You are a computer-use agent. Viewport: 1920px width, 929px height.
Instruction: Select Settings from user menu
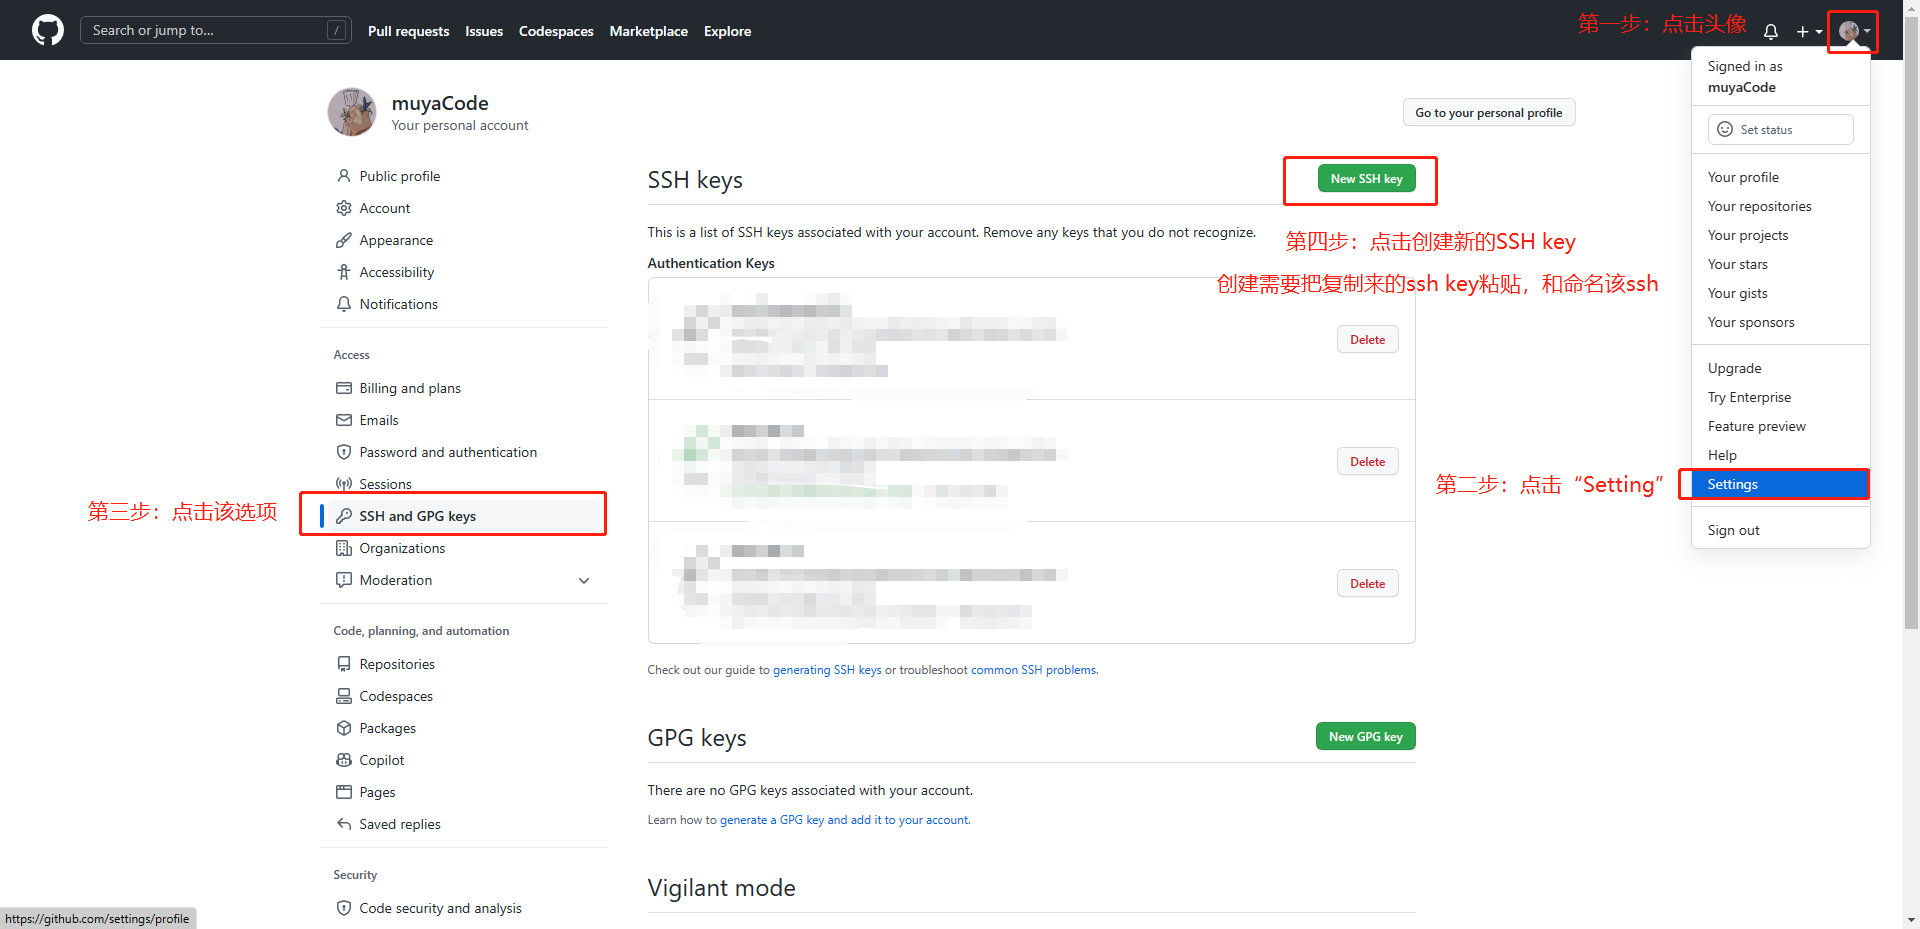[x=1780, y=484]
